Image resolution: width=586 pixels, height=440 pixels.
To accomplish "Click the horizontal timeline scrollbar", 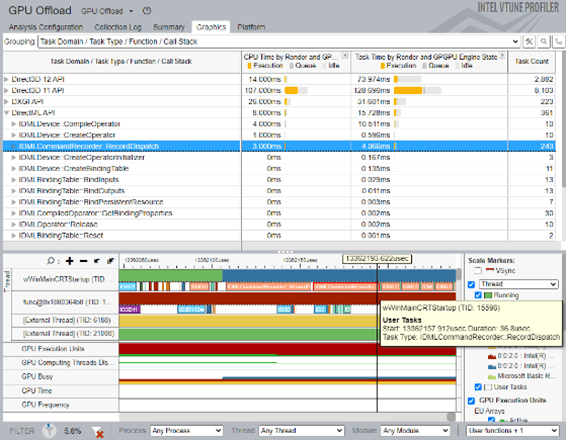I will (x=287, y=417).
